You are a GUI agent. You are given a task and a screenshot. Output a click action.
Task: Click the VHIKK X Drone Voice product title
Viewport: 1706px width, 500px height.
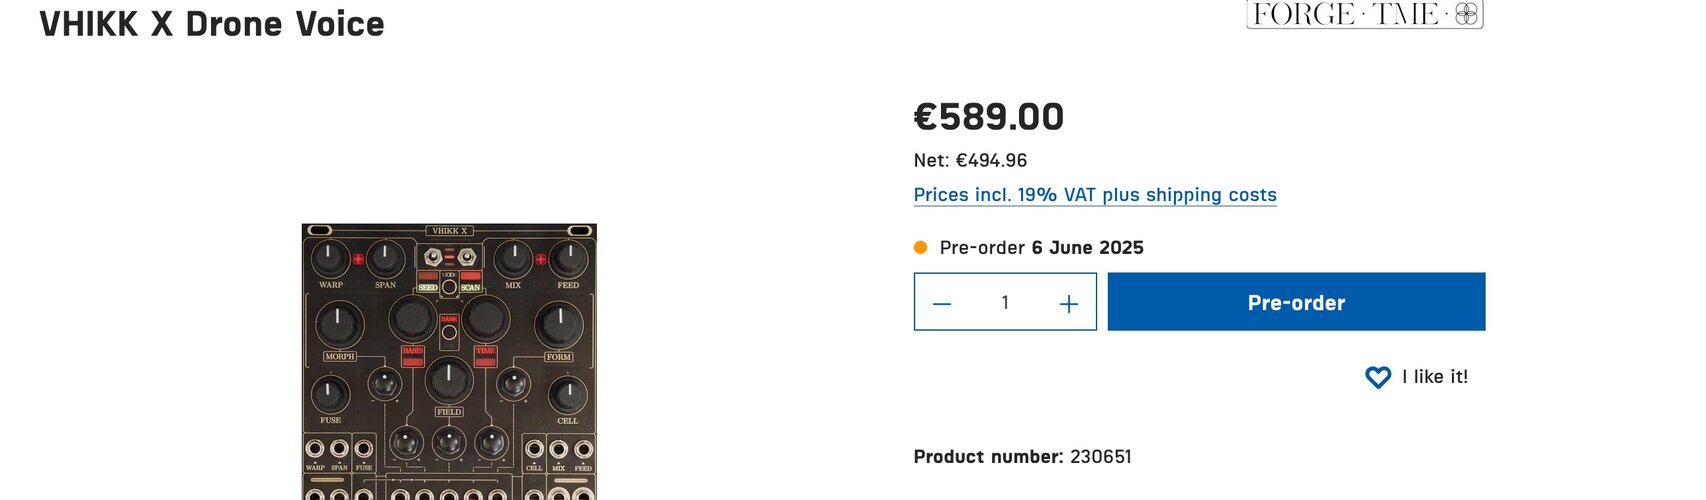pyautogui.click(x=212, y=24)
